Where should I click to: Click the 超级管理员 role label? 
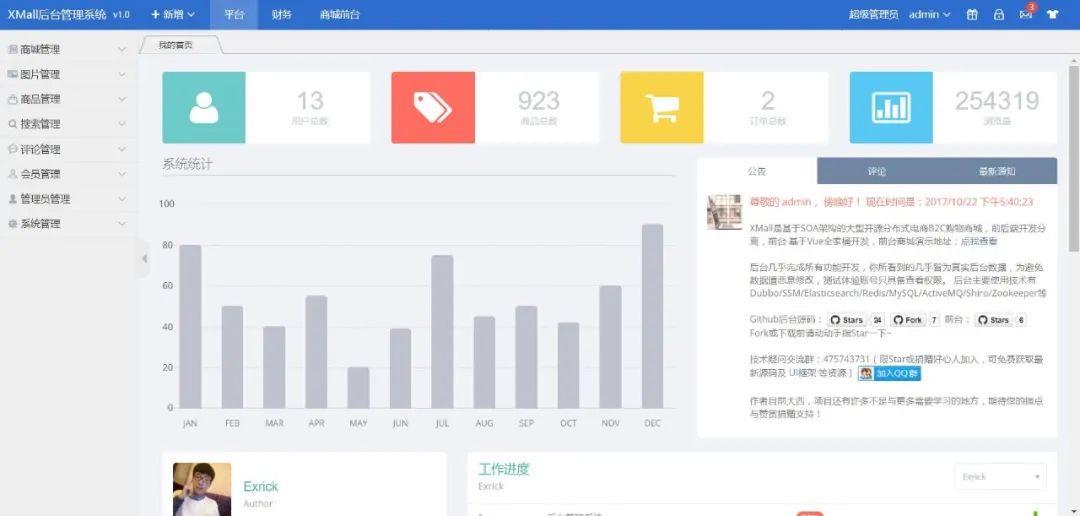pos(873,14)
